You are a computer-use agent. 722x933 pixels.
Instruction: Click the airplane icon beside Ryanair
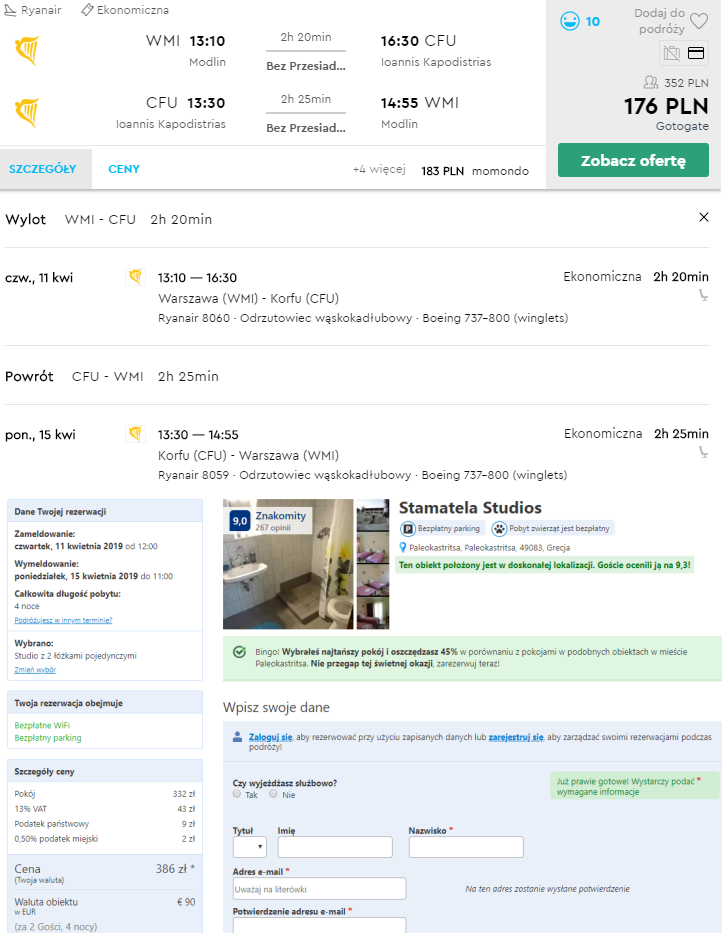[10, 10]
